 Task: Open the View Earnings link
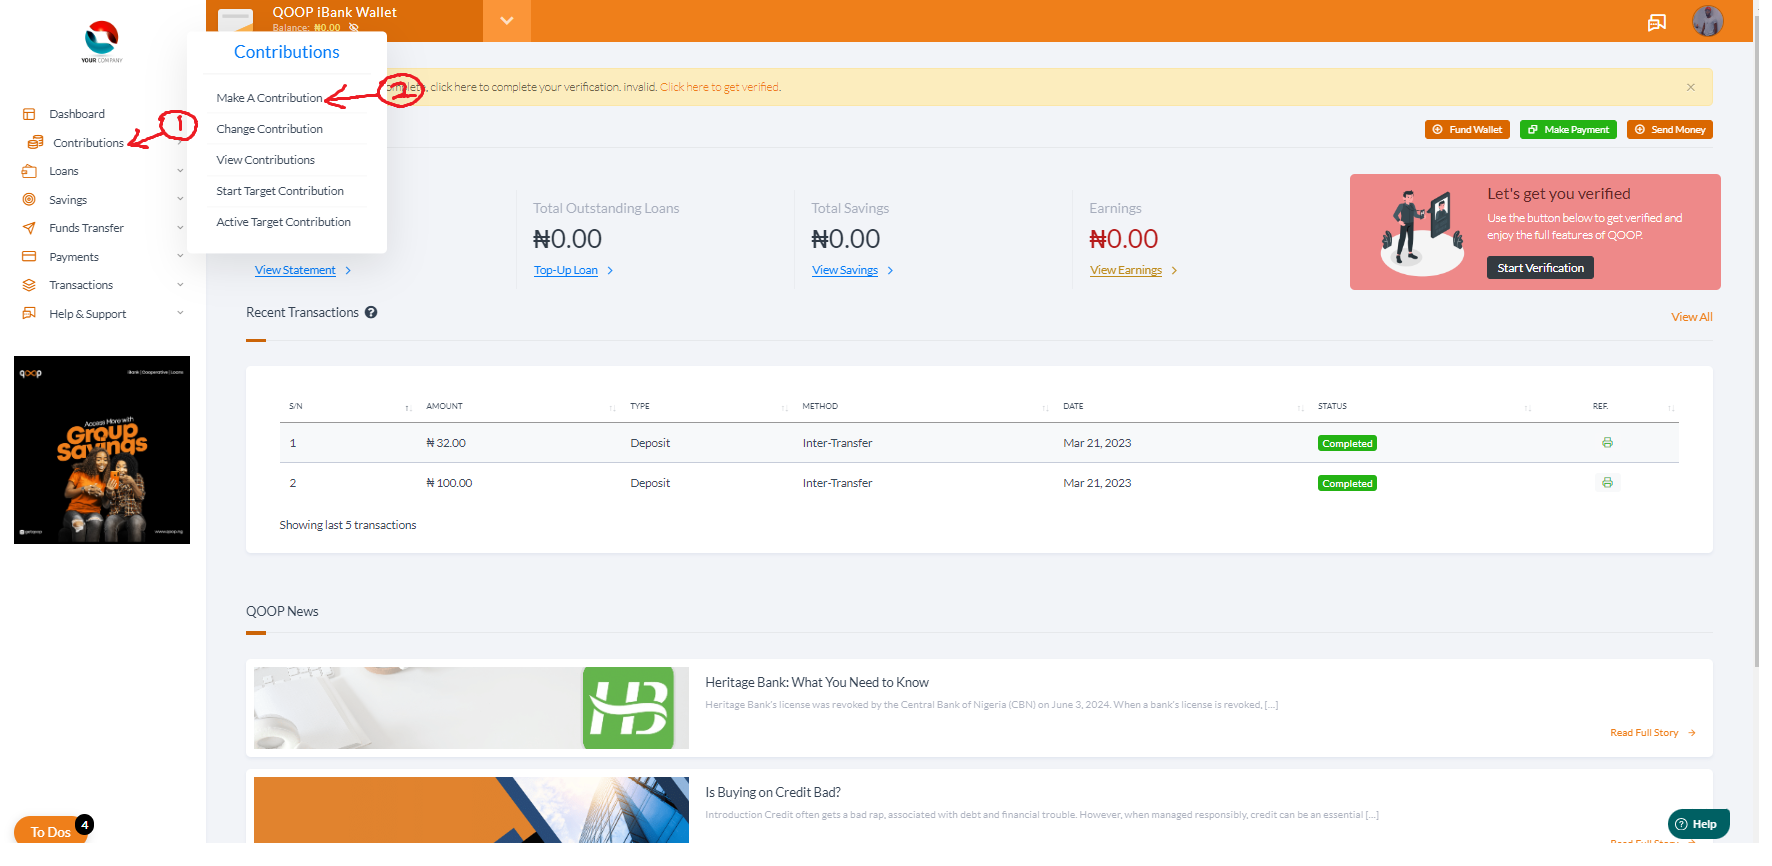coord(1126,270)
